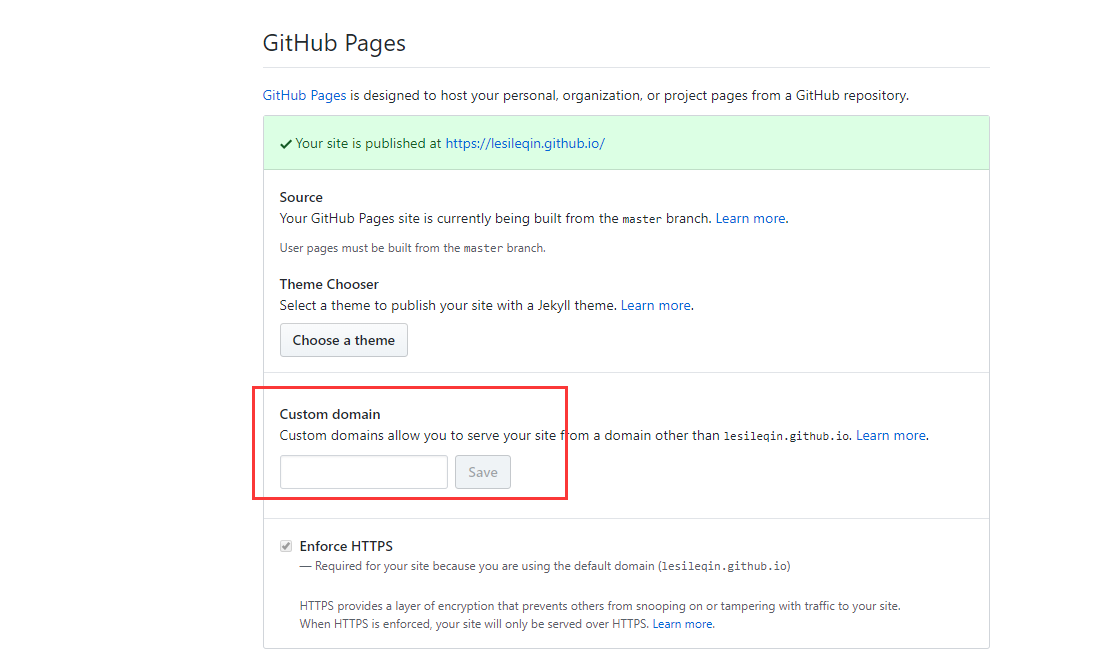Click the Source section heading
The height and width of the screenshot is (658, 1093).
click(x=301, y=196)
